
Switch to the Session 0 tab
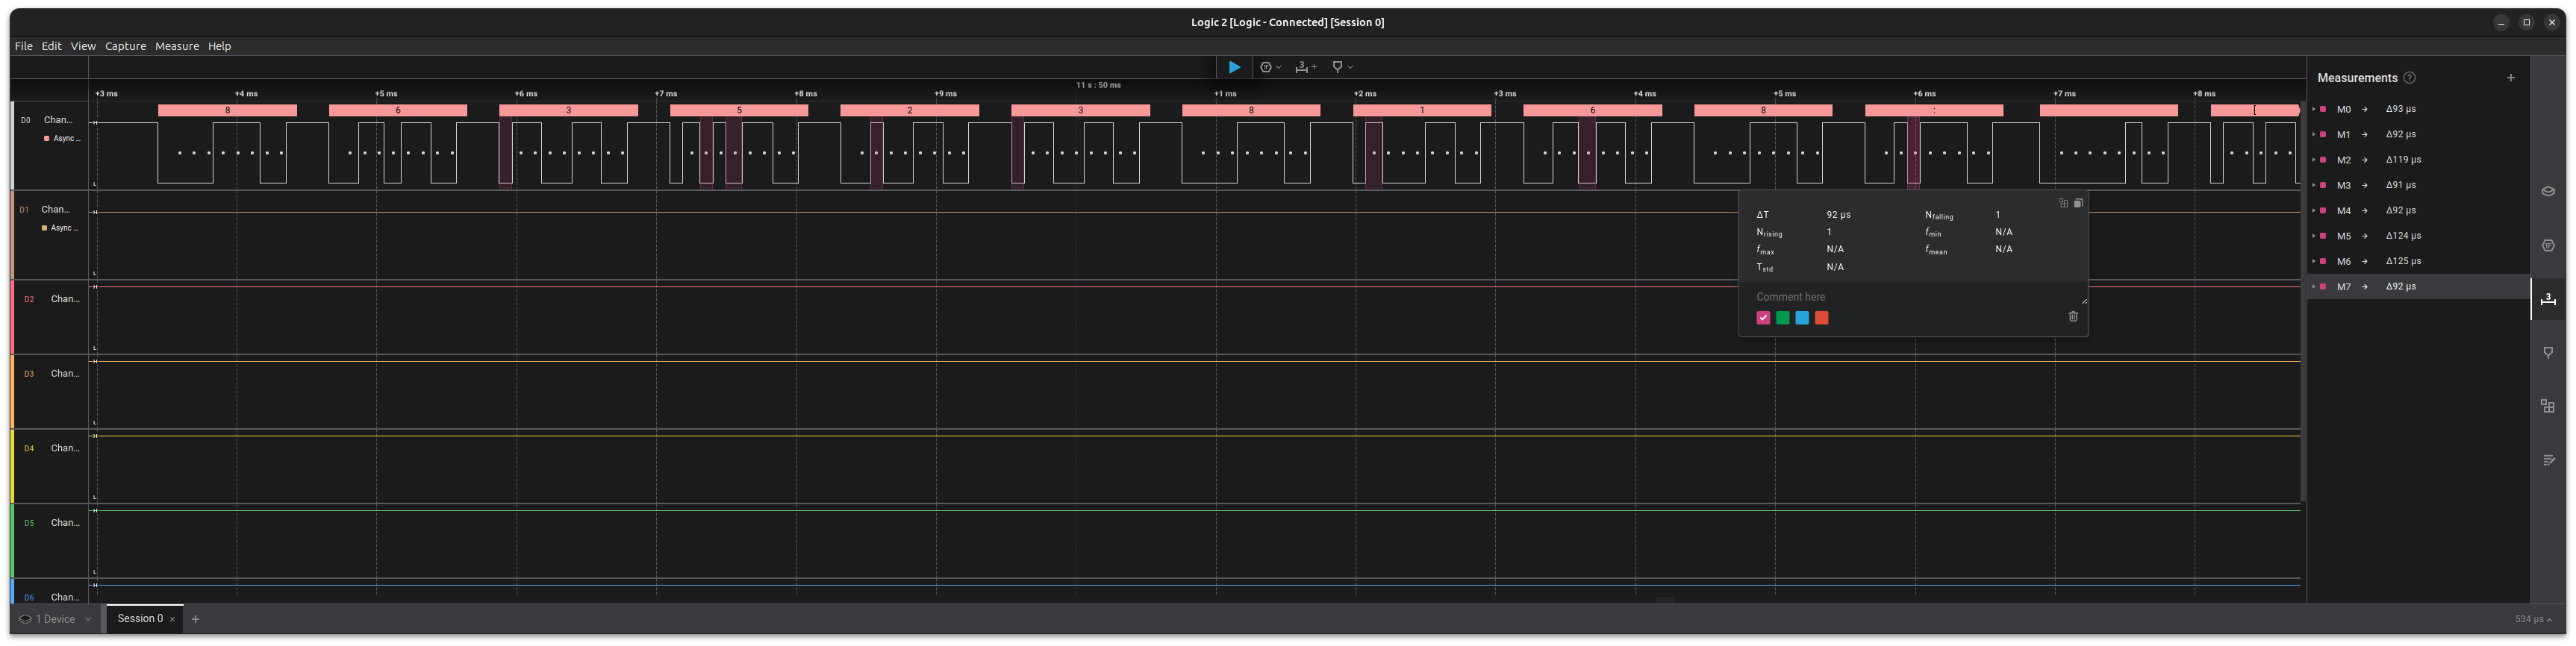click(x=140, y=619)
